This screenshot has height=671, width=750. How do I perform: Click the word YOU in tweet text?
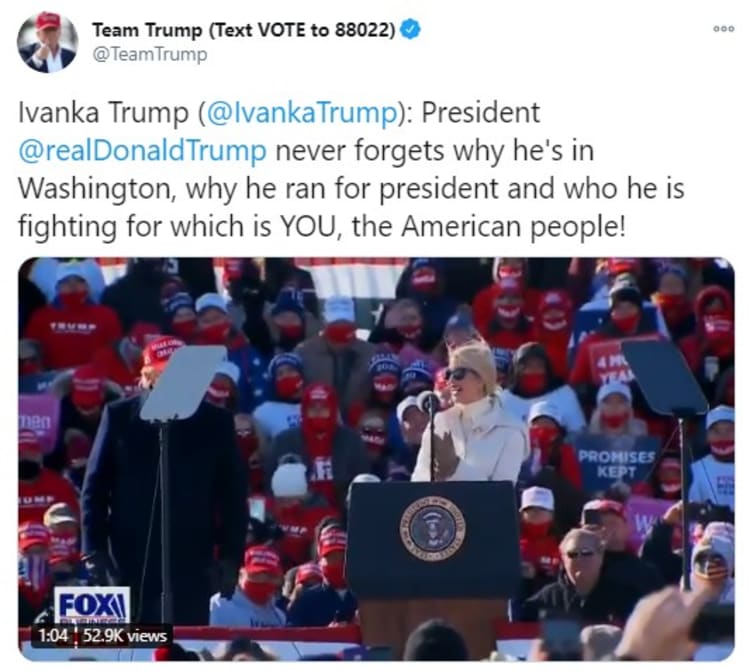[306, 226]
